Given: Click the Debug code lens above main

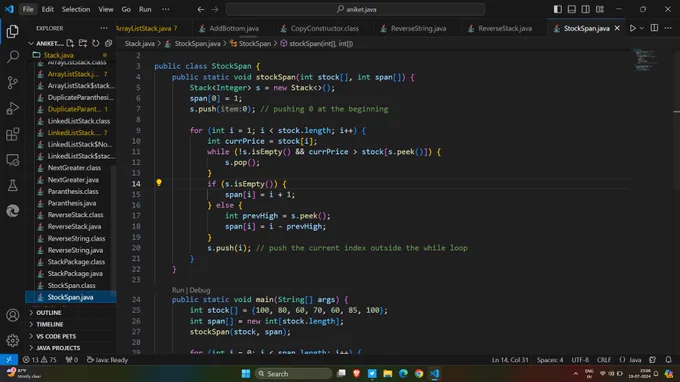Looking at the screenshot, I should [199, 290].
